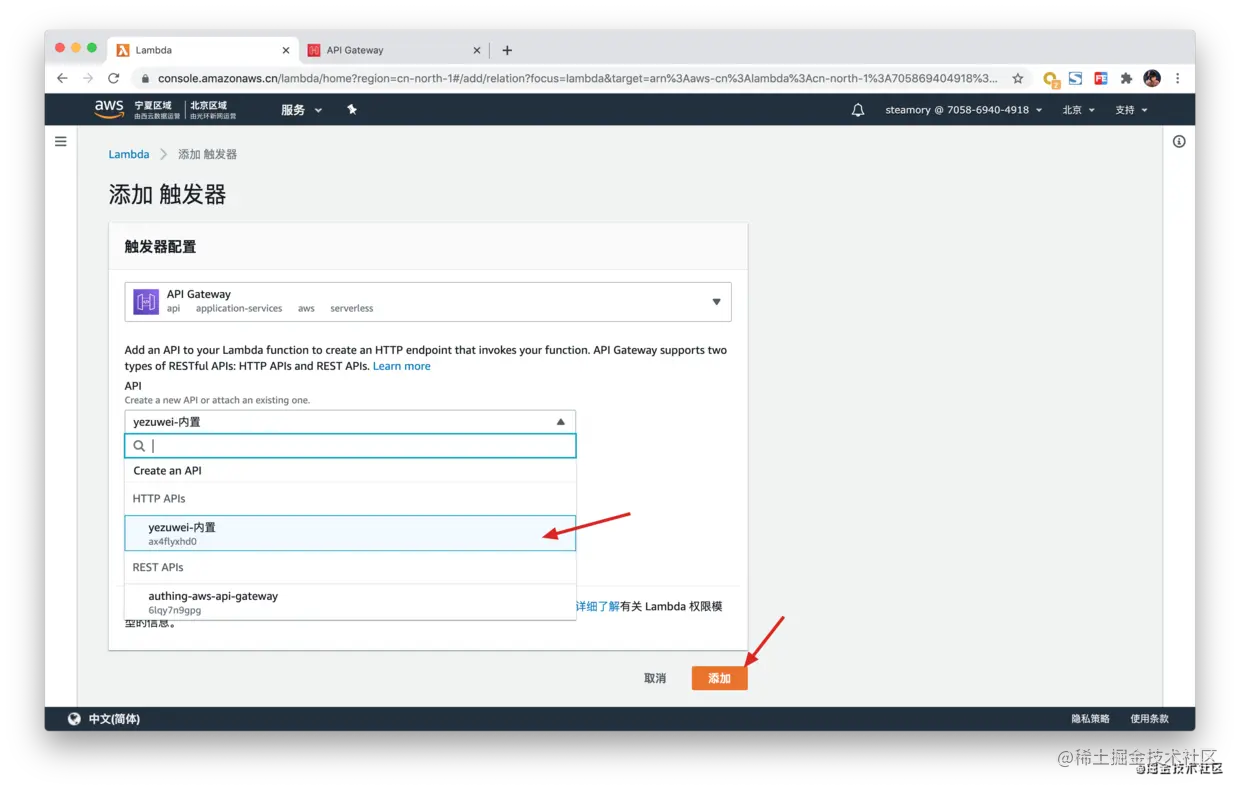Click the 添加 触发器 page title
The width and height of the screenshot is (1240, 790).
pyautogui.click(x=167, y=194)
